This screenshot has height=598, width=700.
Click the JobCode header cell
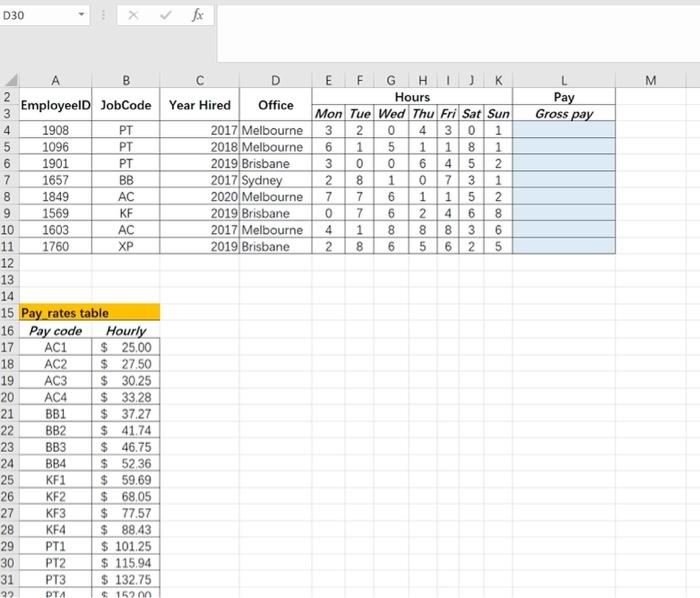[126, 105]
